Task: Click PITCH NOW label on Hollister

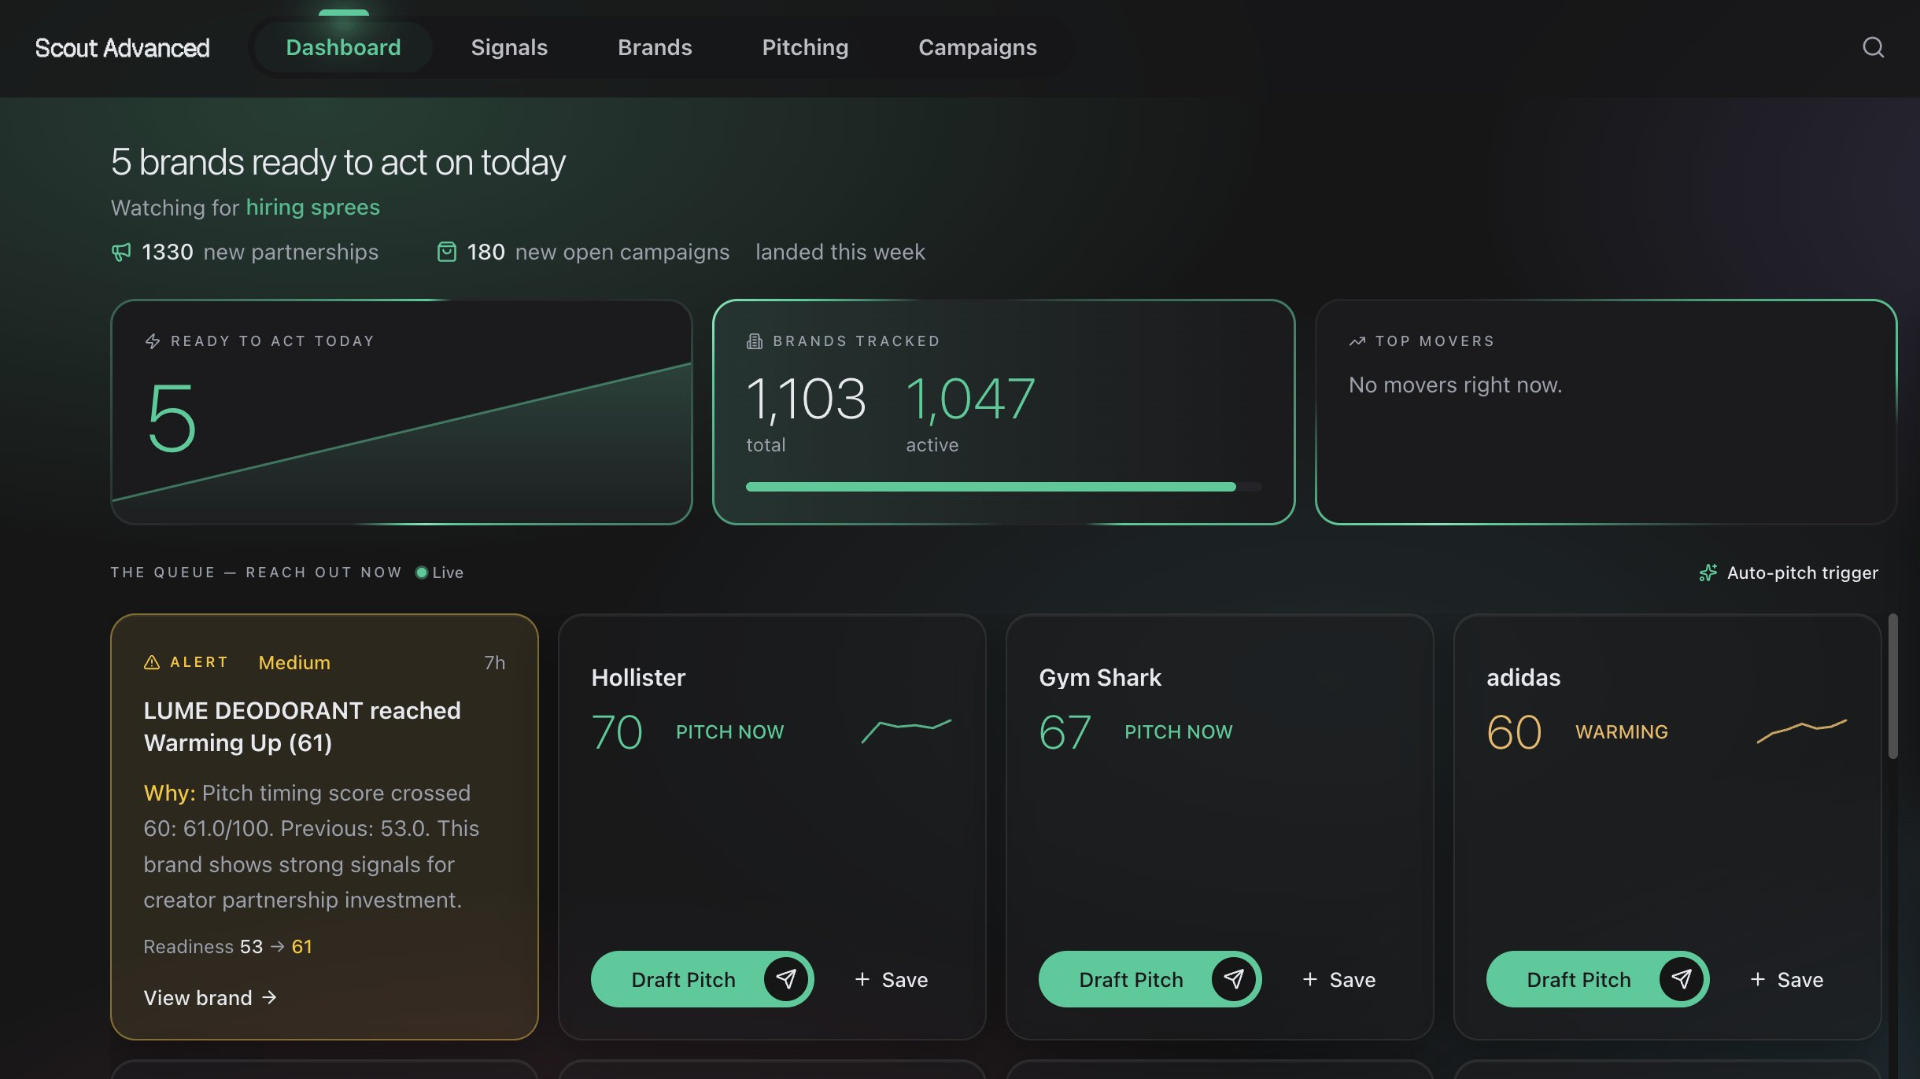Action: pyautogui.click(x=730, y=732)
